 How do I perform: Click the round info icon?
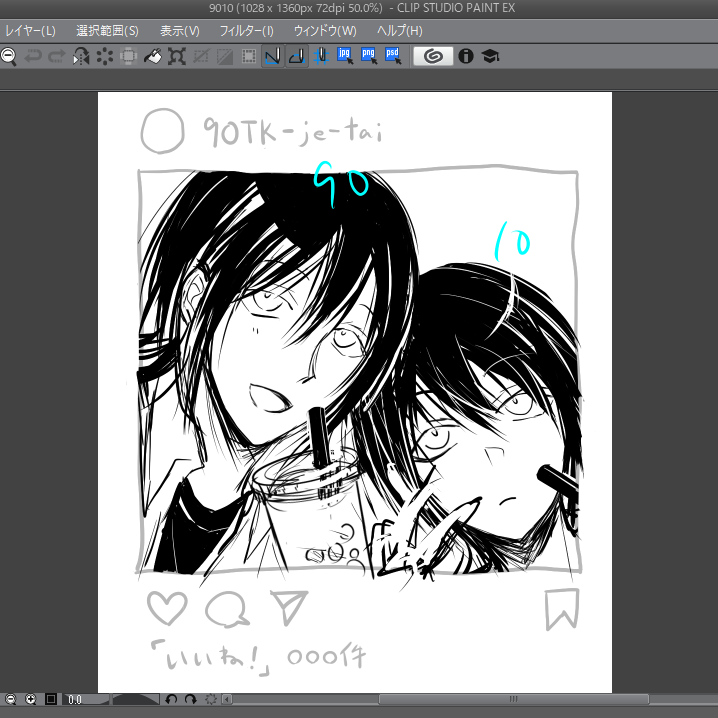[x=466, y=56]
